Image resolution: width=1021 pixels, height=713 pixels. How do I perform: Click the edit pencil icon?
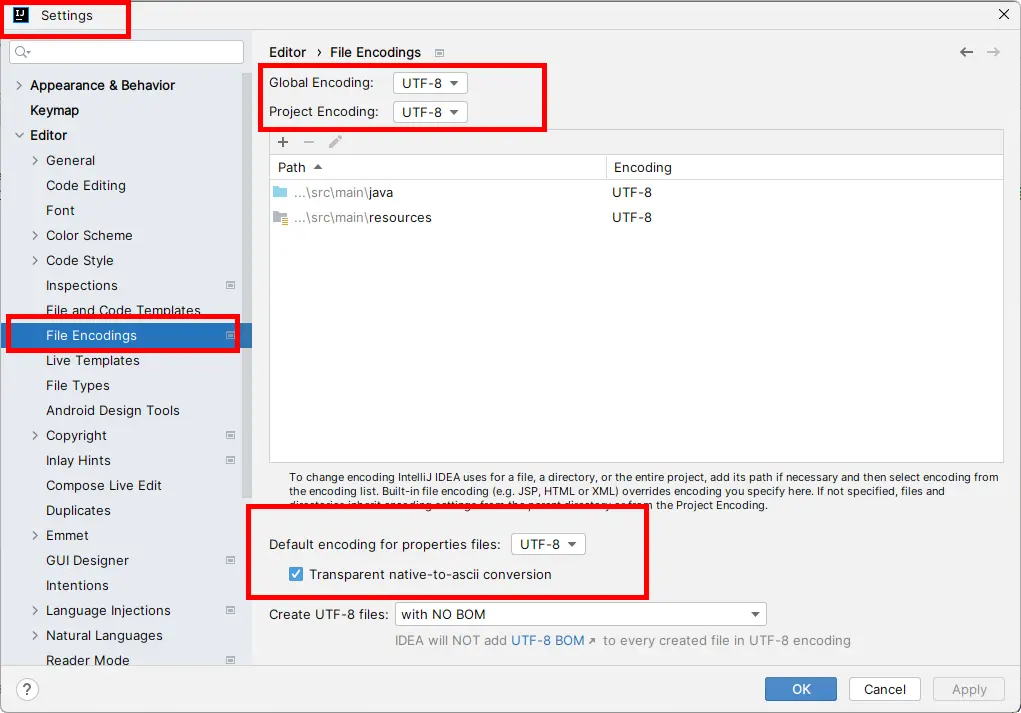coord(335,142)
